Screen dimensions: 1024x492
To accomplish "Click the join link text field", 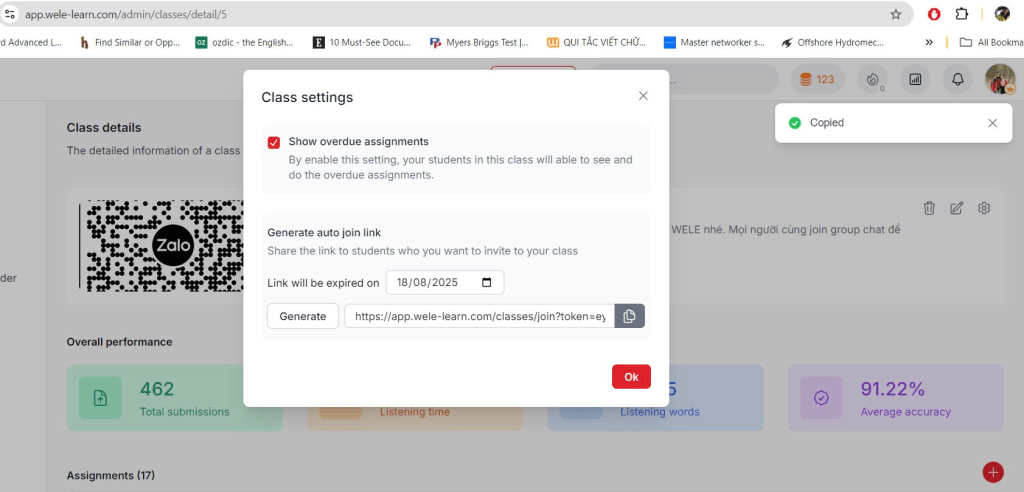I will 479,316.
